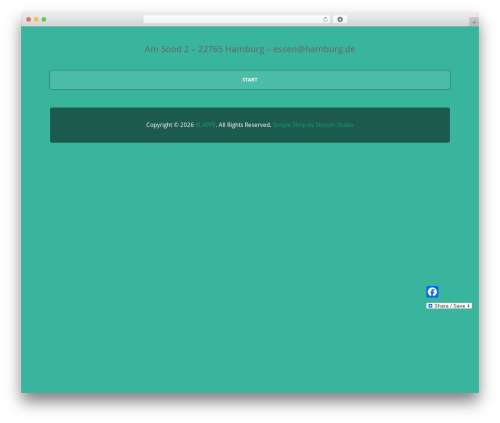
Task: Click the Facebook share icon
Action: coord(432,292)
